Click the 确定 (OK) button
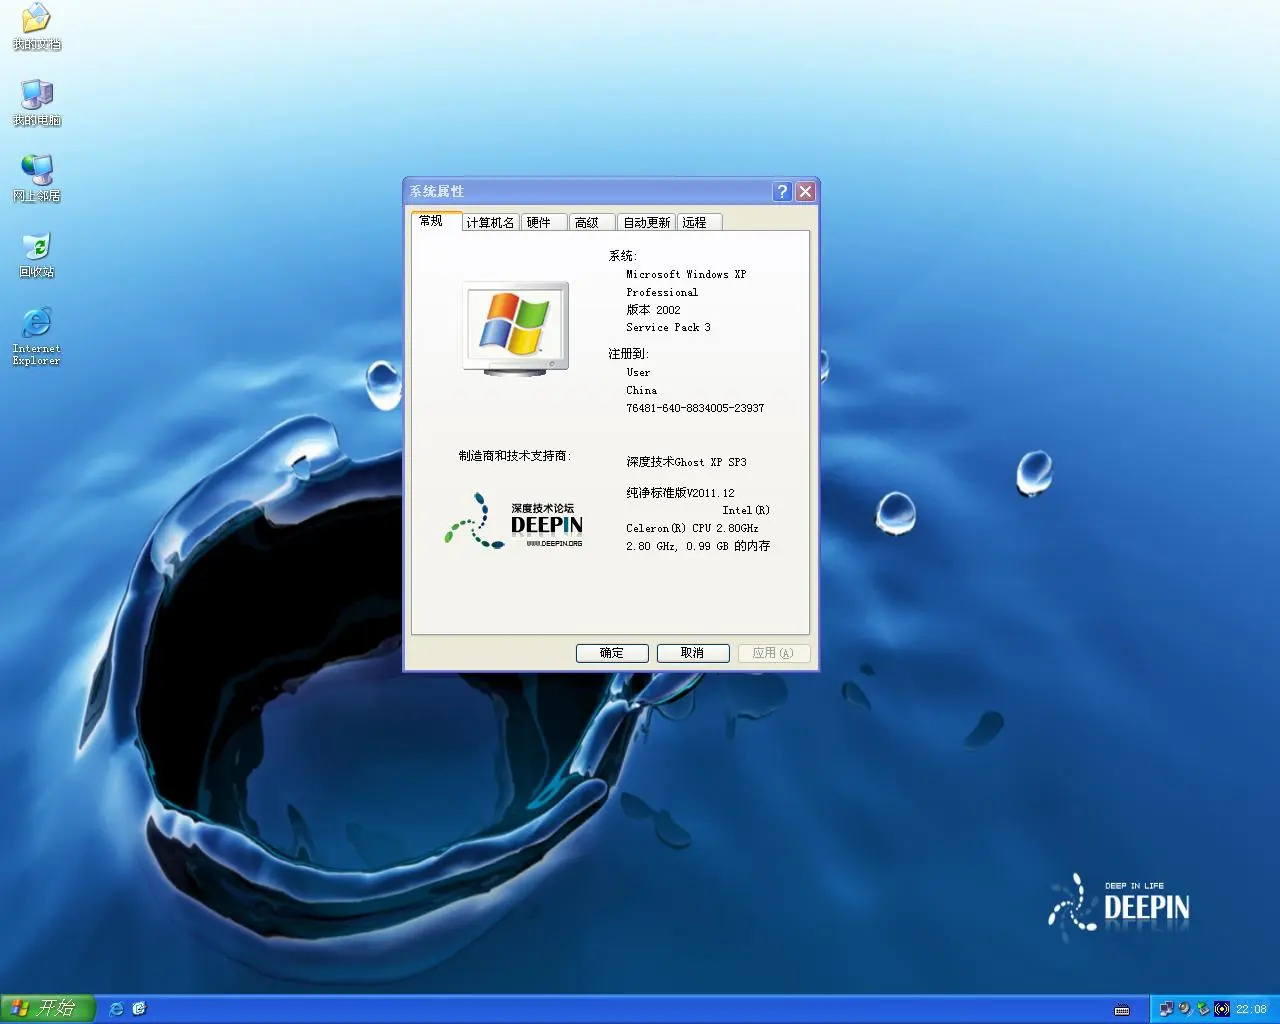The width and height of the screenshot is (1280, 1024). (611, 653)
